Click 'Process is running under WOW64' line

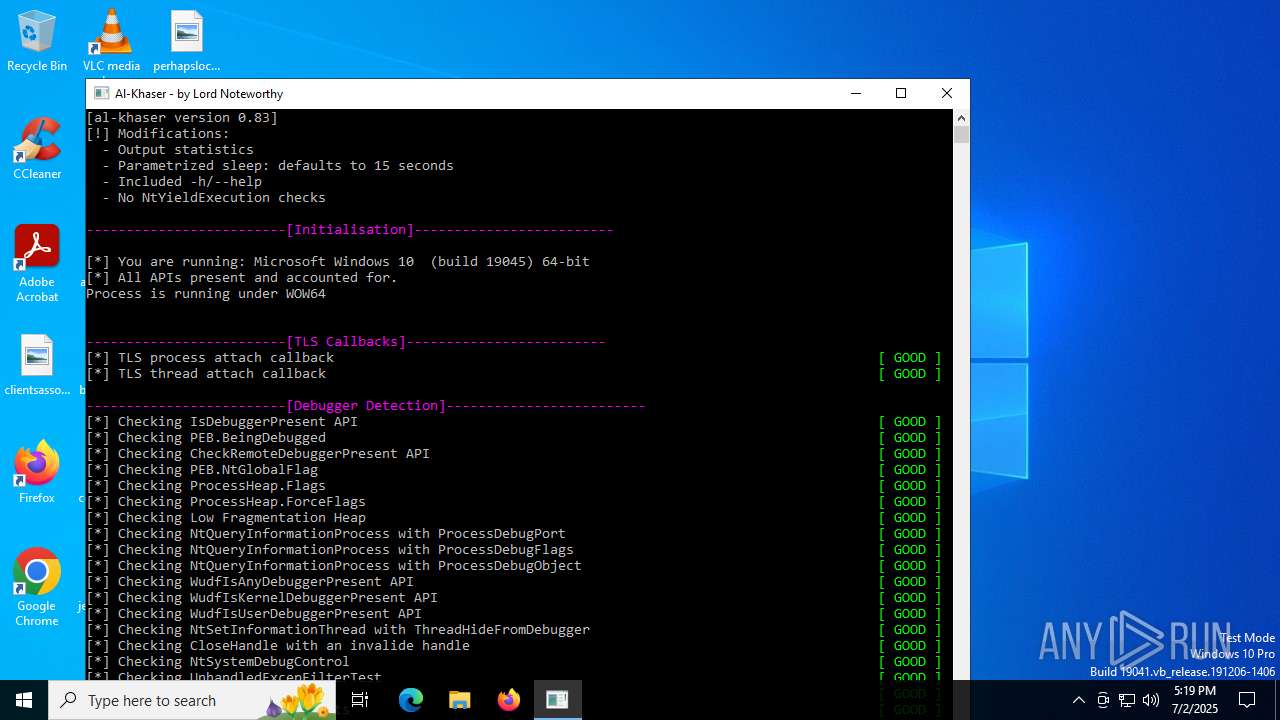coord(206,293)
